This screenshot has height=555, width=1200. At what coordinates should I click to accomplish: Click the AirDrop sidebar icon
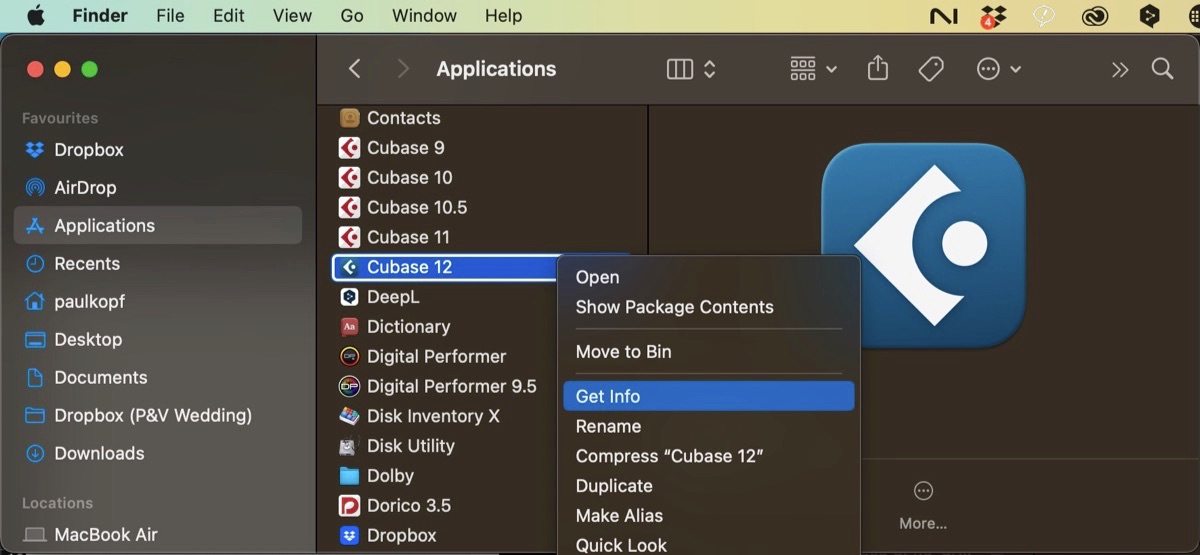click(x=35, y=188)
